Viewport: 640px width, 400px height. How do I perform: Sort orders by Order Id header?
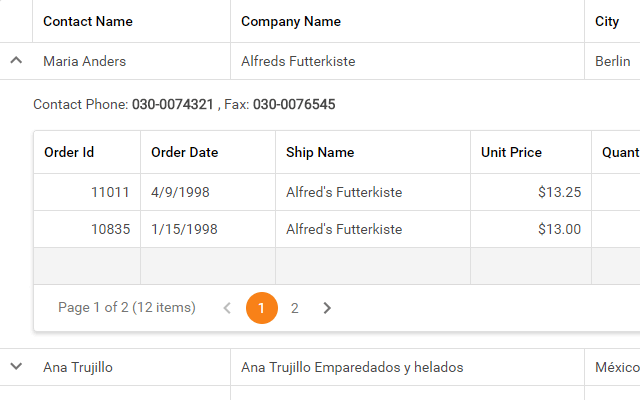pyautogui.click(x=69, y=153)
